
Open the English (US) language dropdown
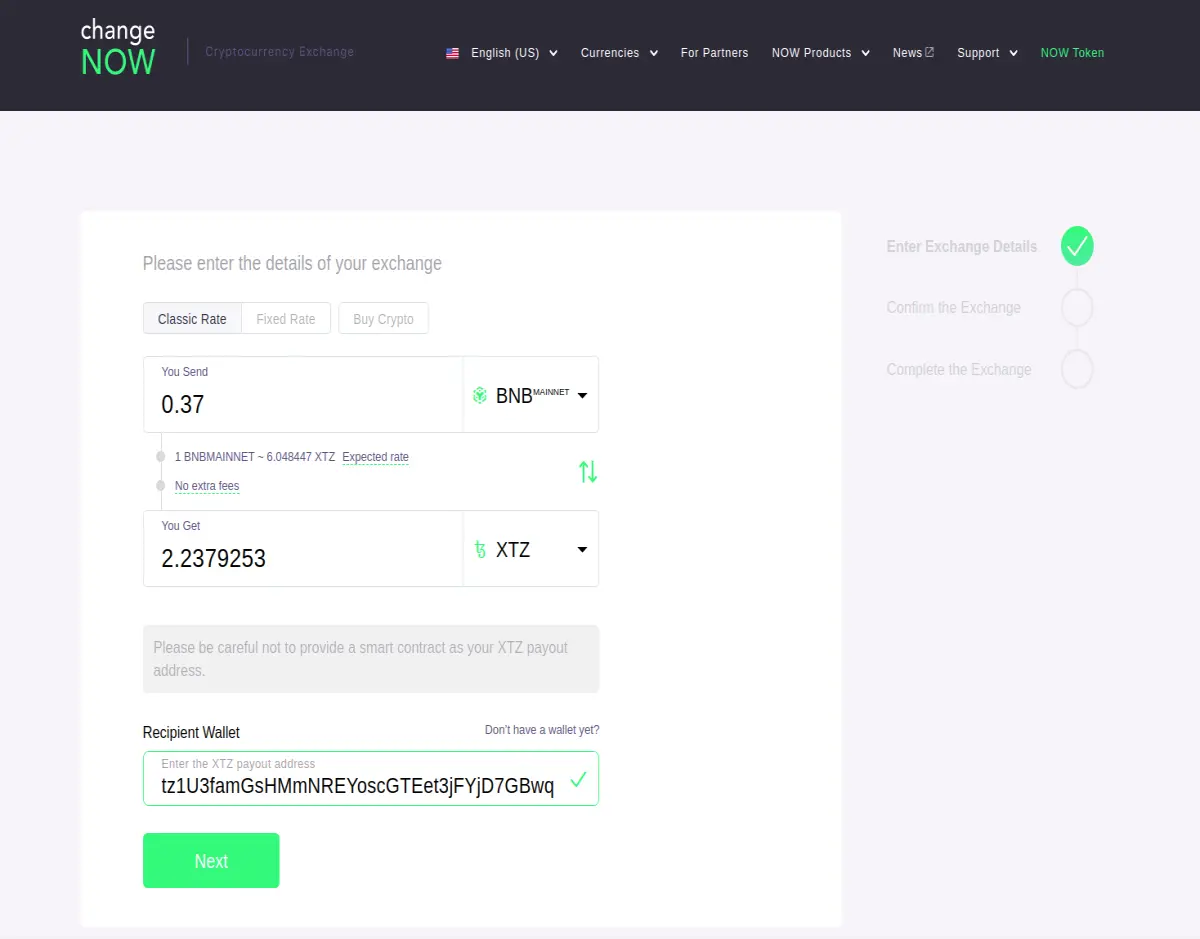coord(503,53)
